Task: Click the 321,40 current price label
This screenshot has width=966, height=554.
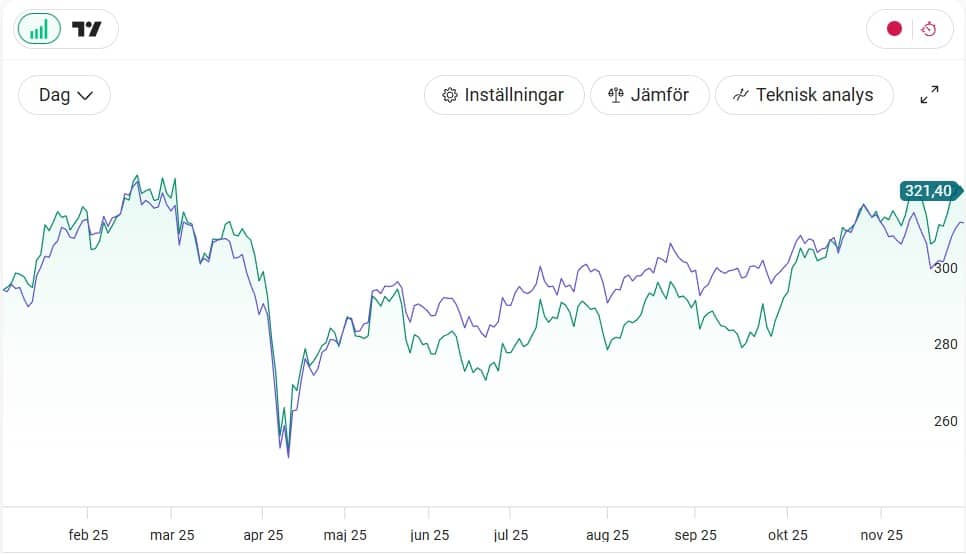Action: click(930, 191)
